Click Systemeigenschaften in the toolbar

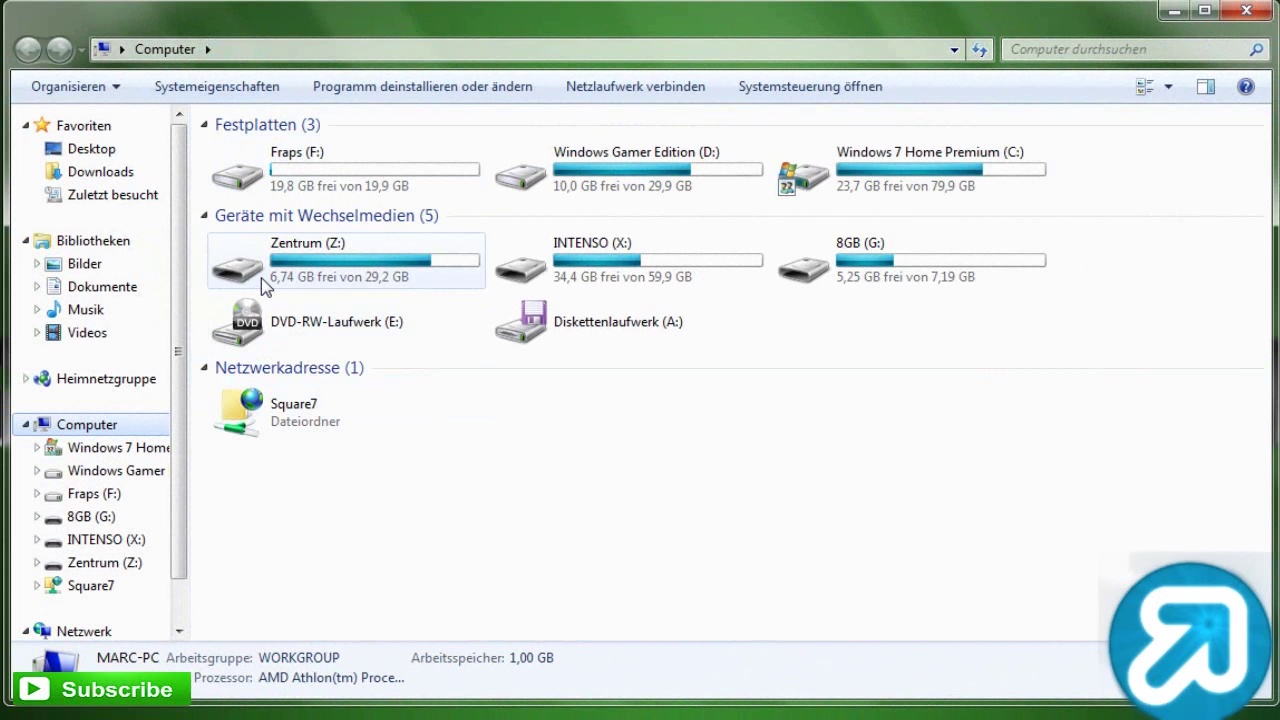coord(217,87)
